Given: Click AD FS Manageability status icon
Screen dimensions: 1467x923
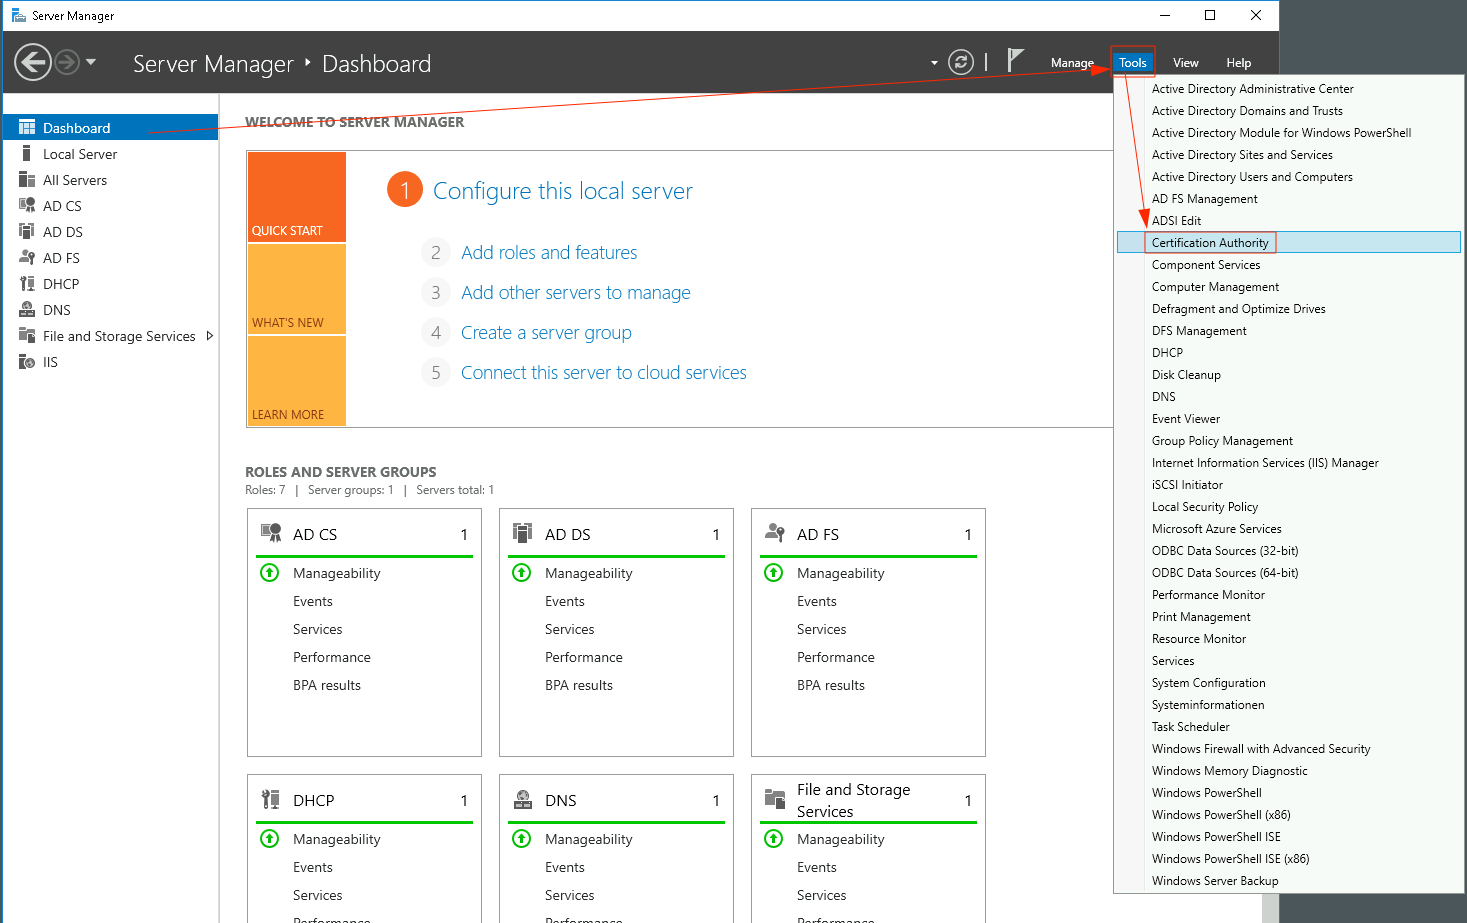Looking at the screenshot, I should 774,573.
